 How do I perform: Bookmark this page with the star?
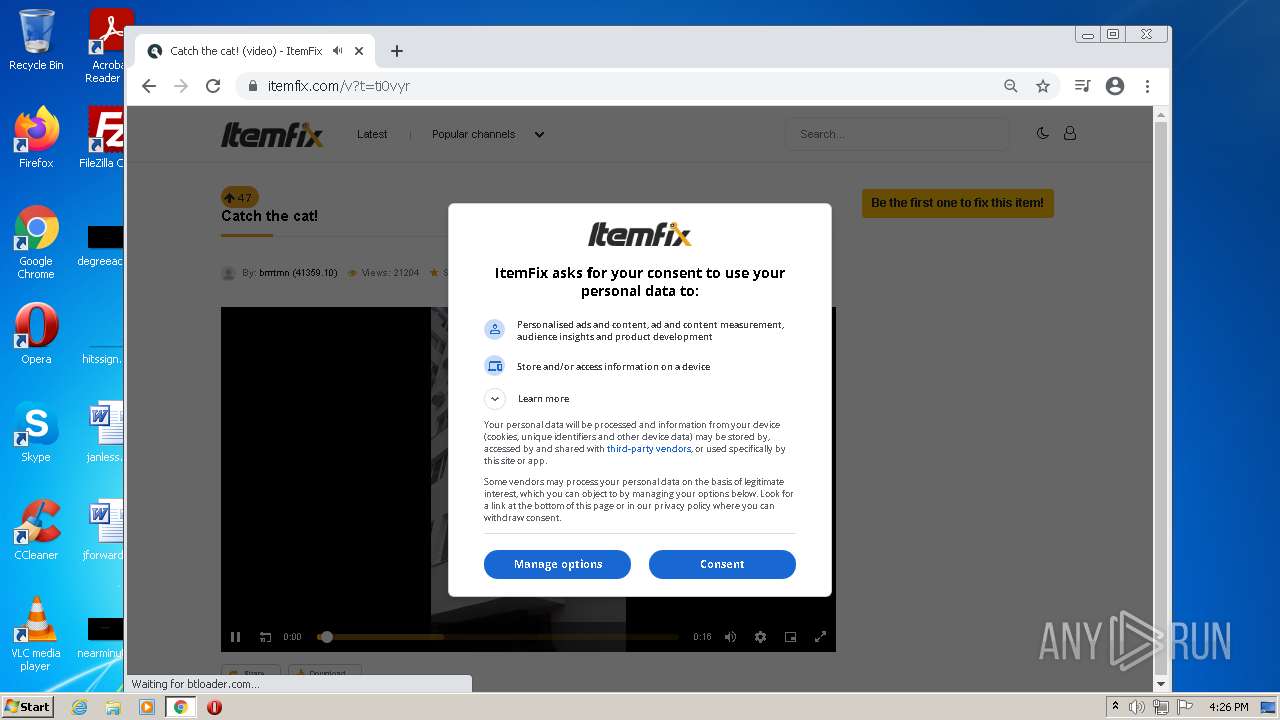[1043, 86]
